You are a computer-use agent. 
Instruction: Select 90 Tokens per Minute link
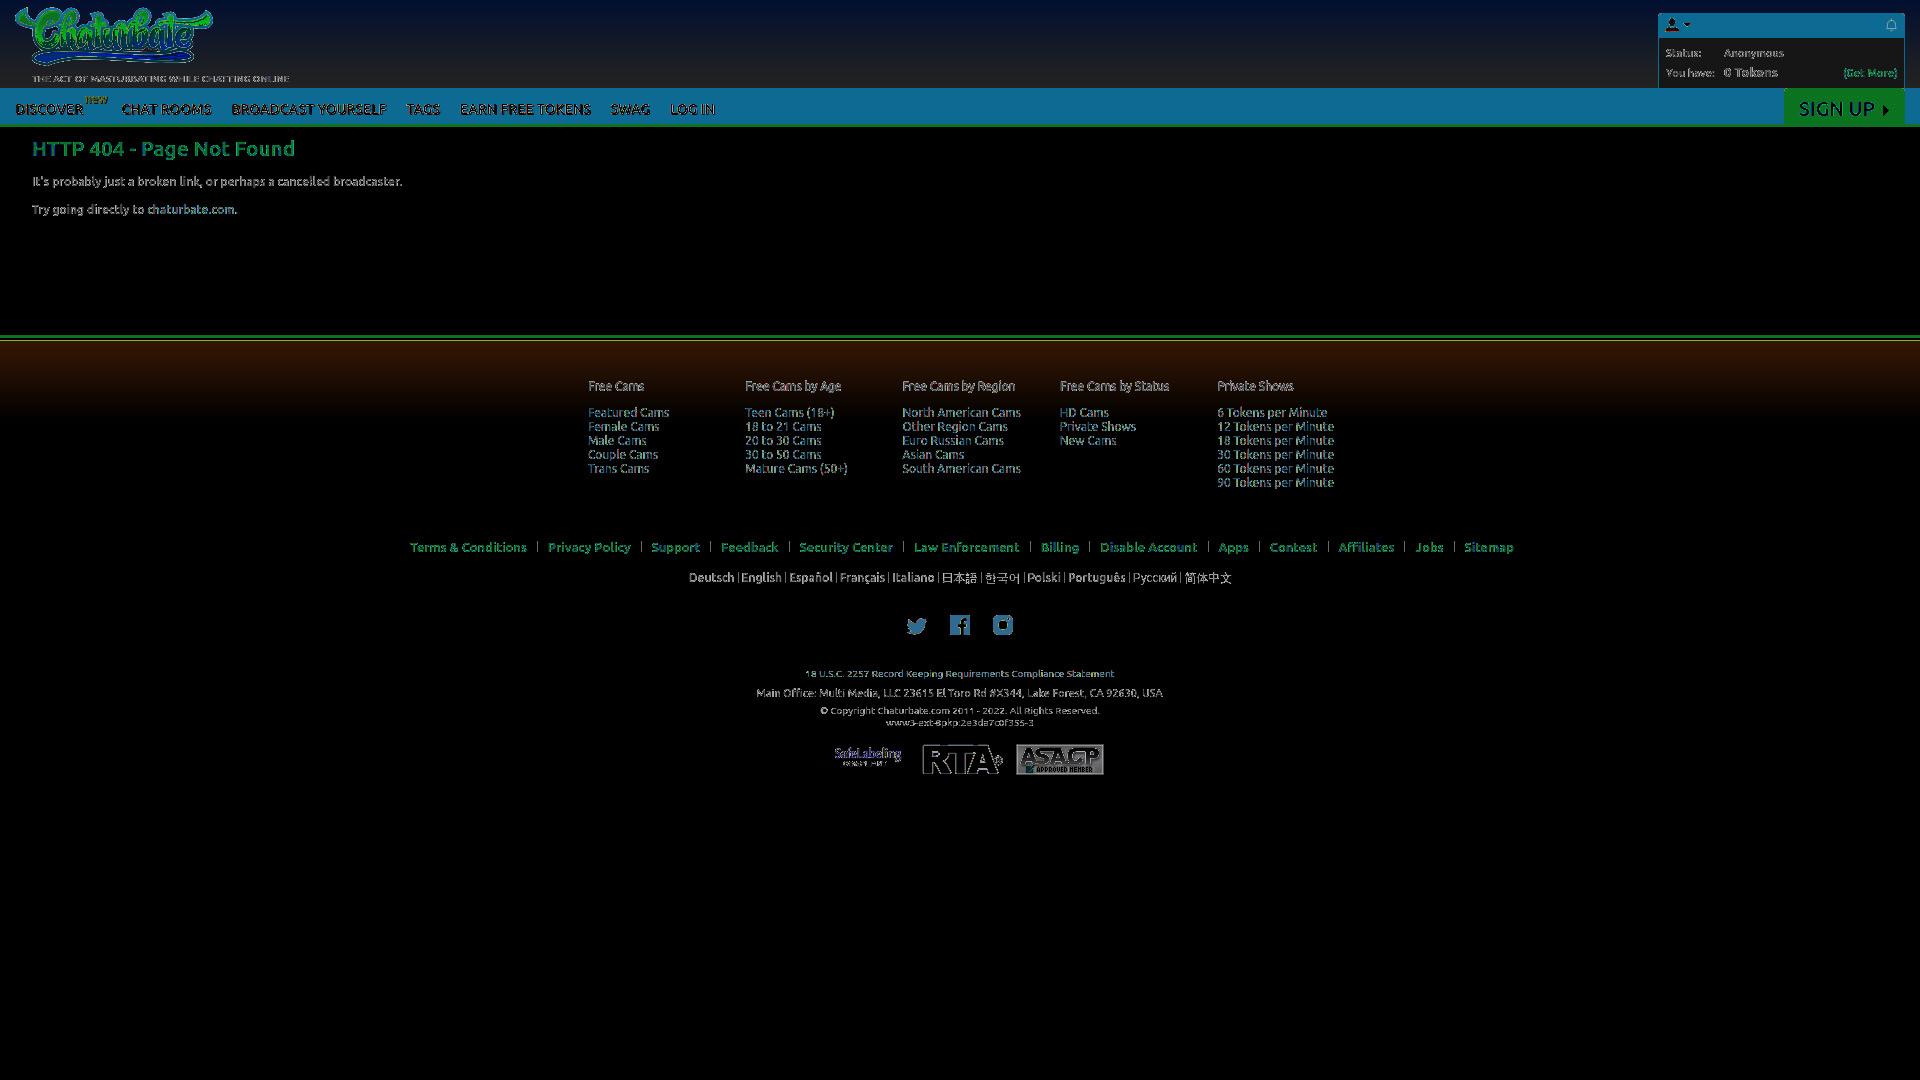[x=1275, y=482]
